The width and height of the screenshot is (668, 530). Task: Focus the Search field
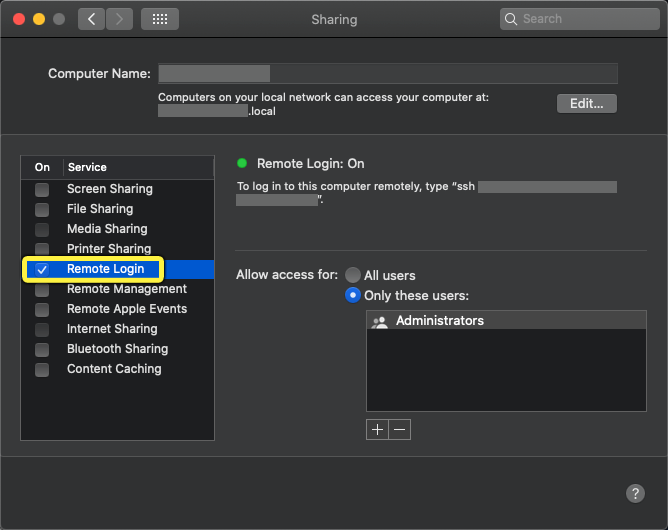[x=580, y=19]
